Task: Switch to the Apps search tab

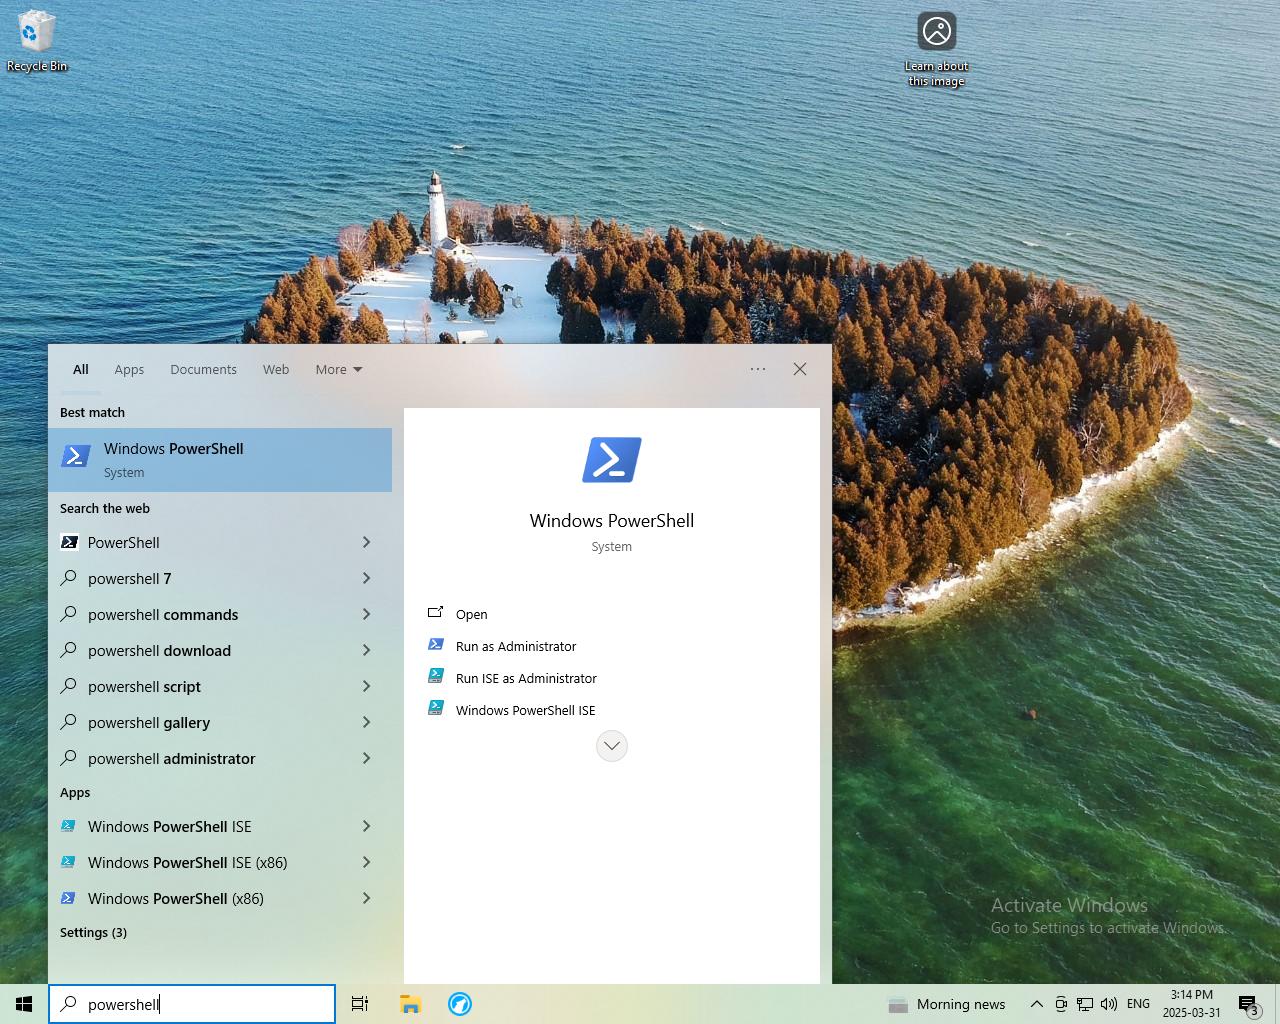Action: click(x=129, y=369)
